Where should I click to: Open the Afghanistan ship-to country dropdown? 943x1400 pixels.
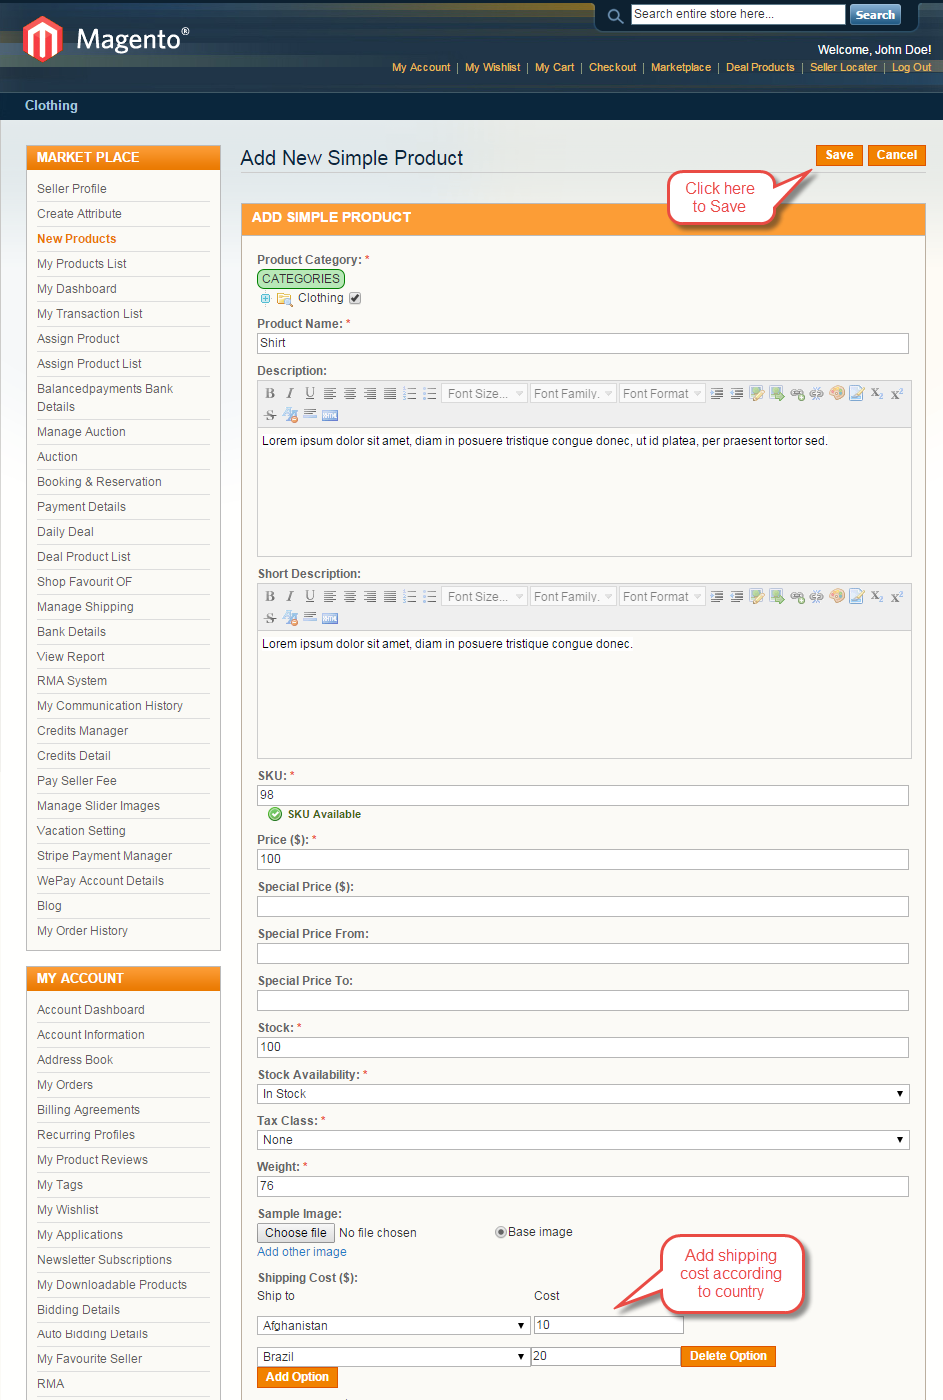(x=393, y=1326)
